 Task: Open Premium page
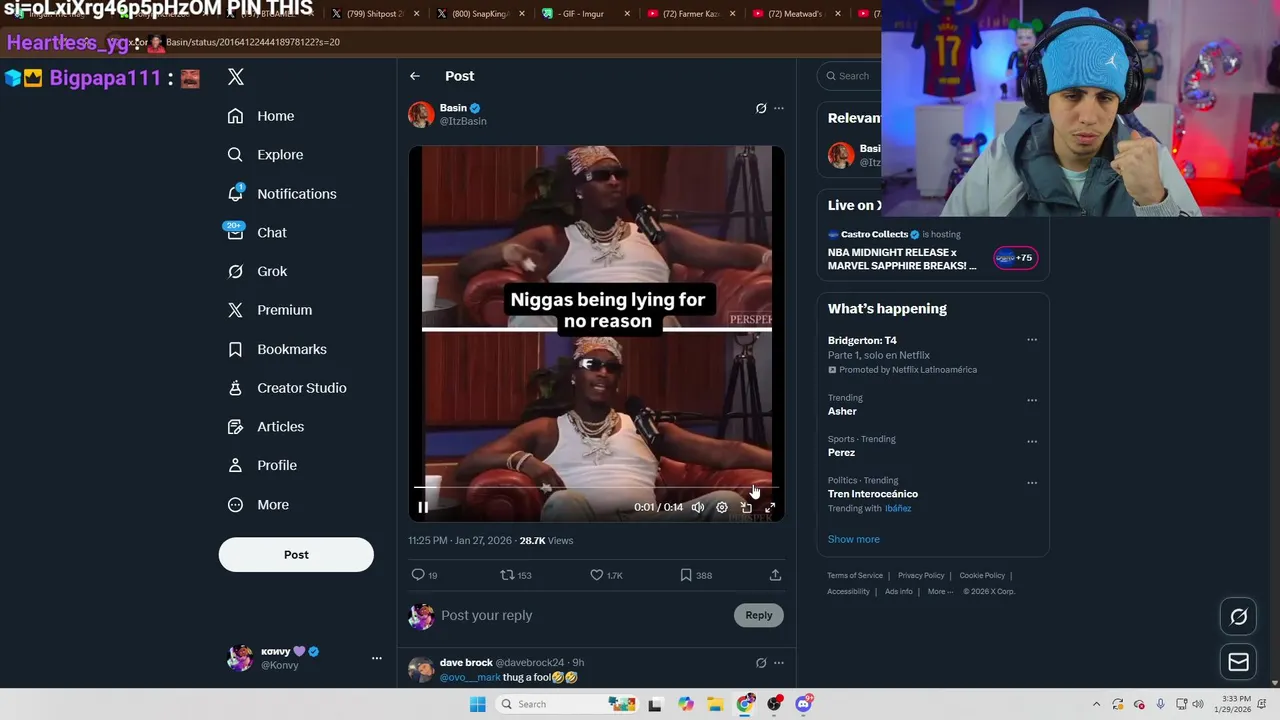(x=270, y=310)
